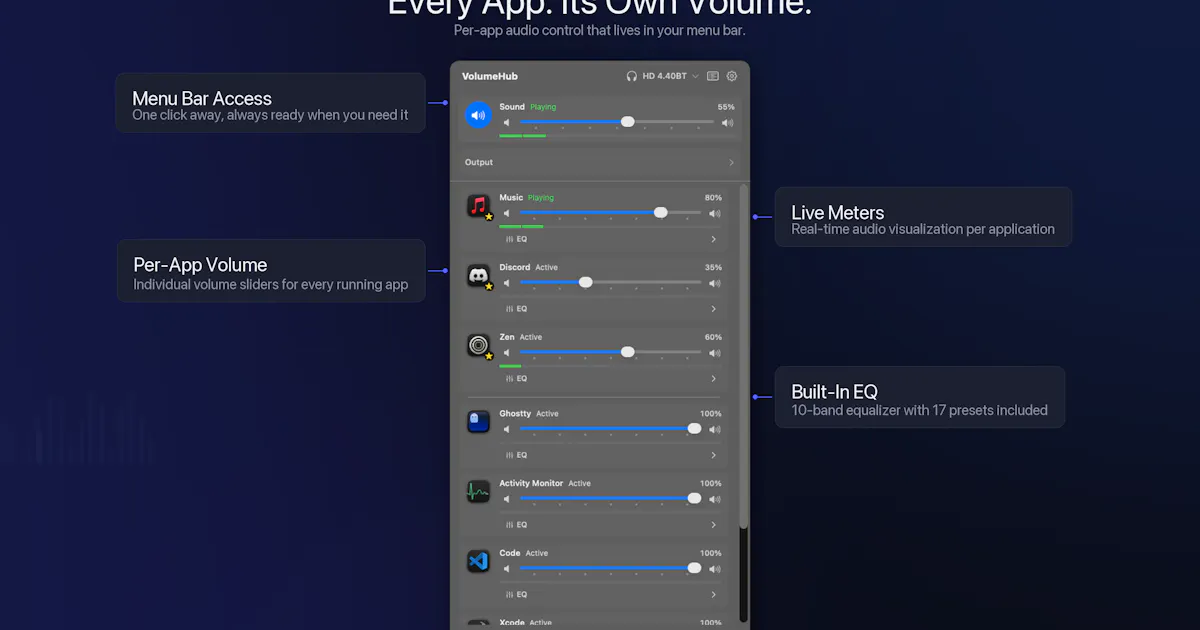The height and width of the screenshot is (630, 1200).
Task: Toggle the star badge on Music icon
Action: pos(489,216)
